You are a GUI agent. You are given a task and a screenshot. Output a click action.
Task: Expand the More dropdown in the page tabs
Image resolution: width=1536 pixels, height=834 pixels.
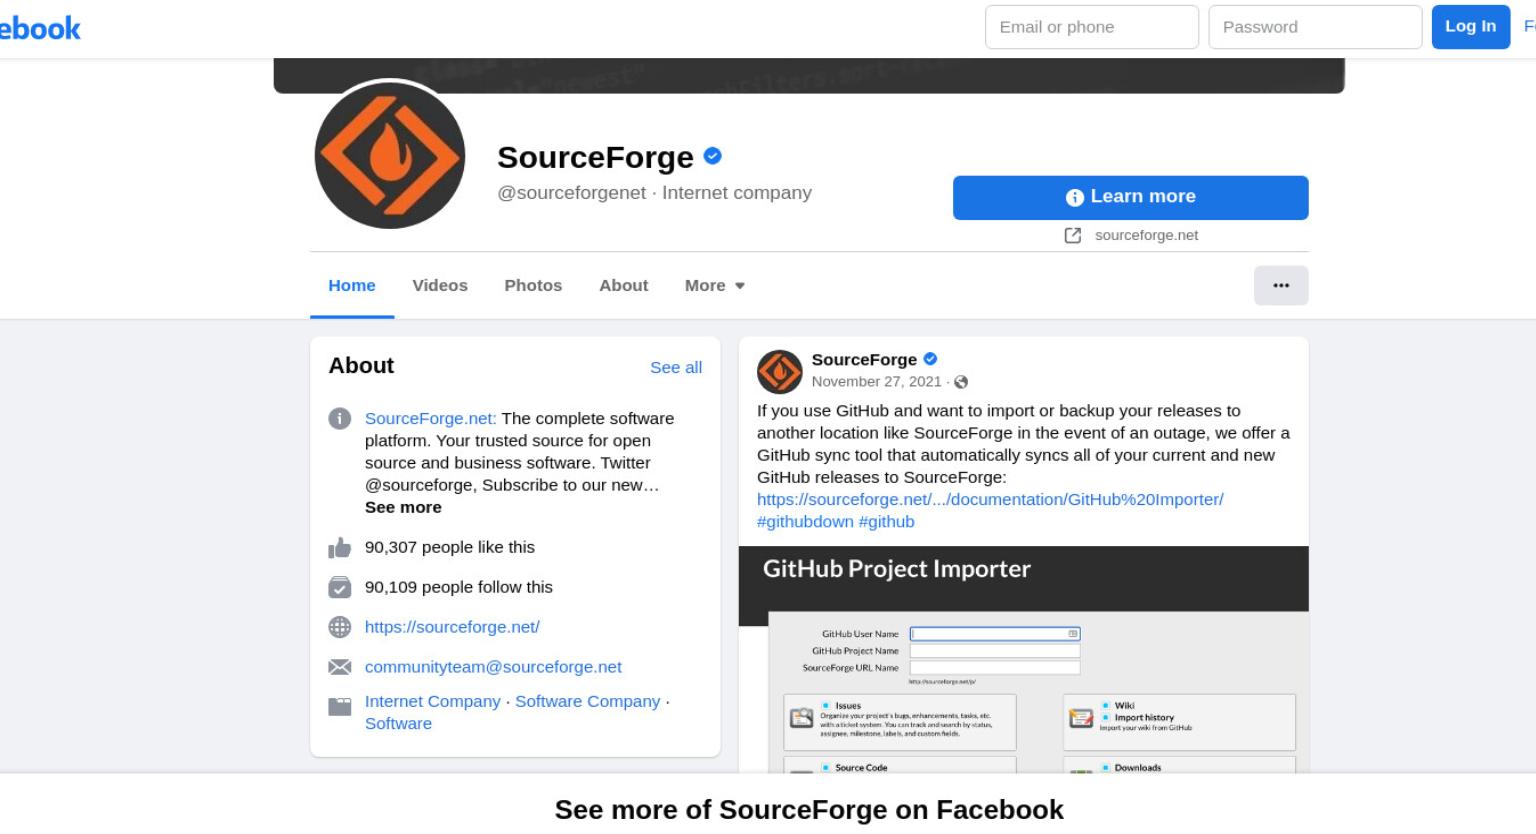point(715,285)
